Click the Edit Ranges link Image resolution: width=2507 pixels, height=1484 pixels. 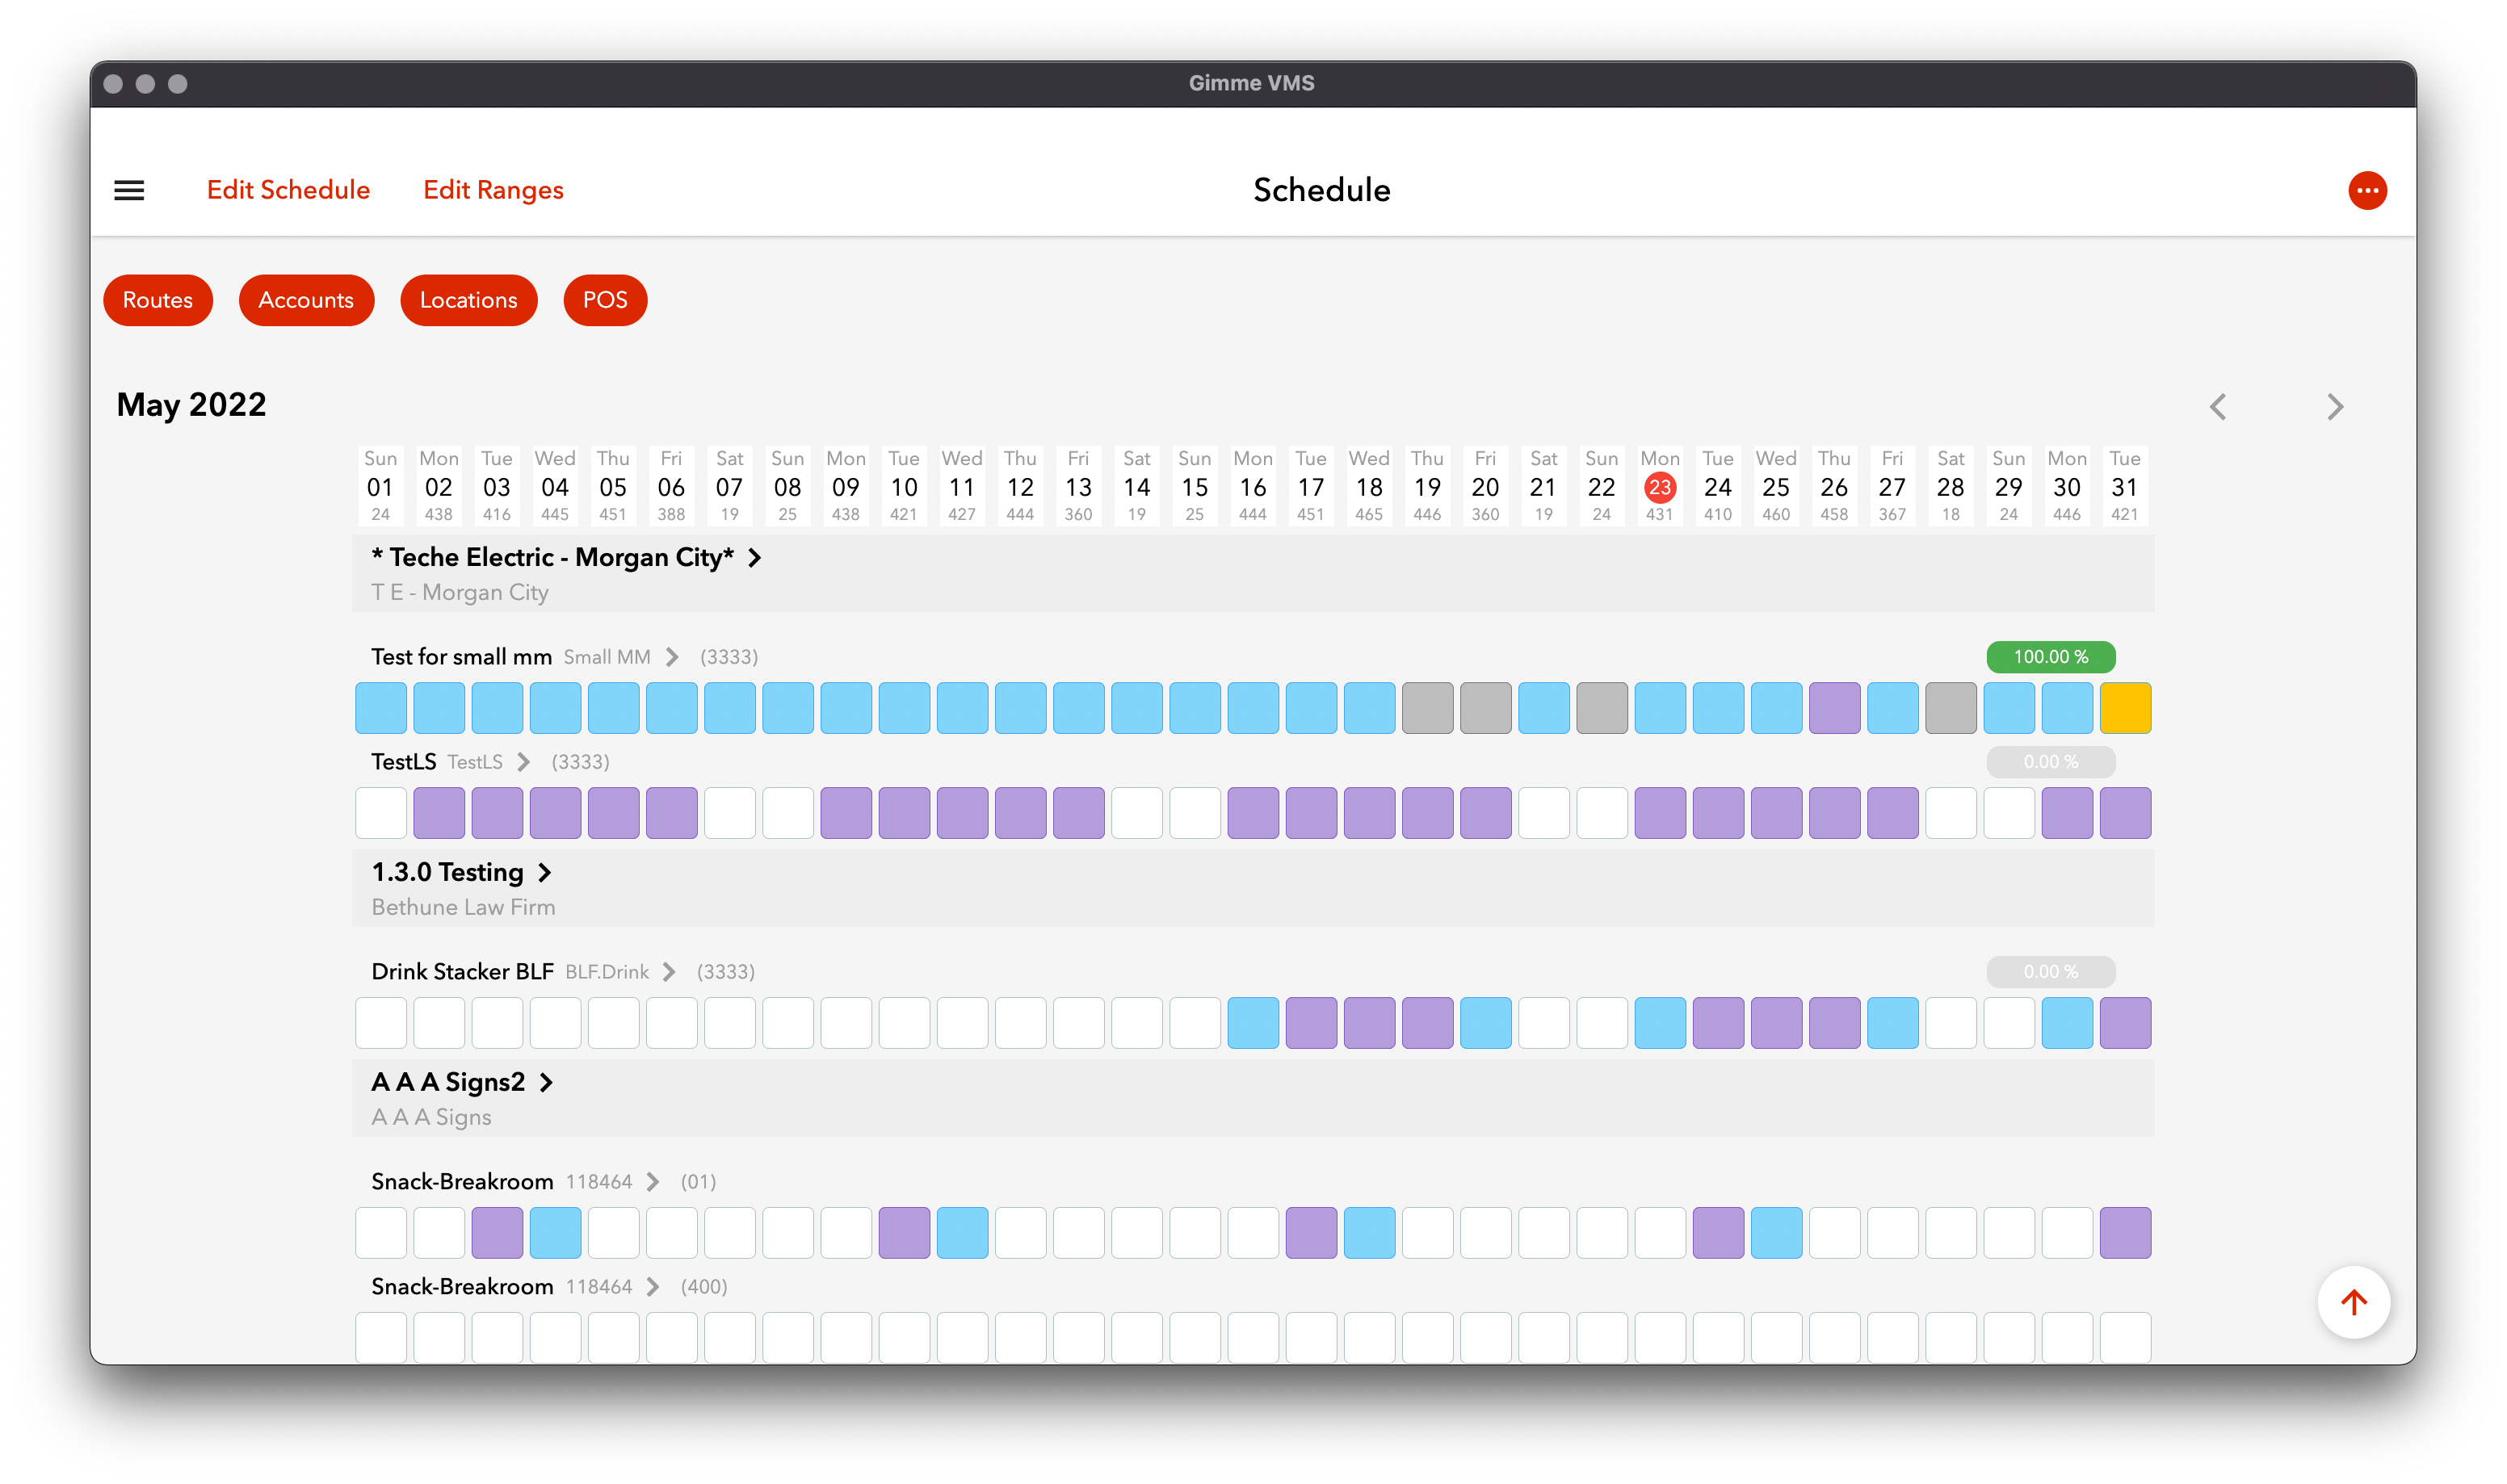coord(493,190)
